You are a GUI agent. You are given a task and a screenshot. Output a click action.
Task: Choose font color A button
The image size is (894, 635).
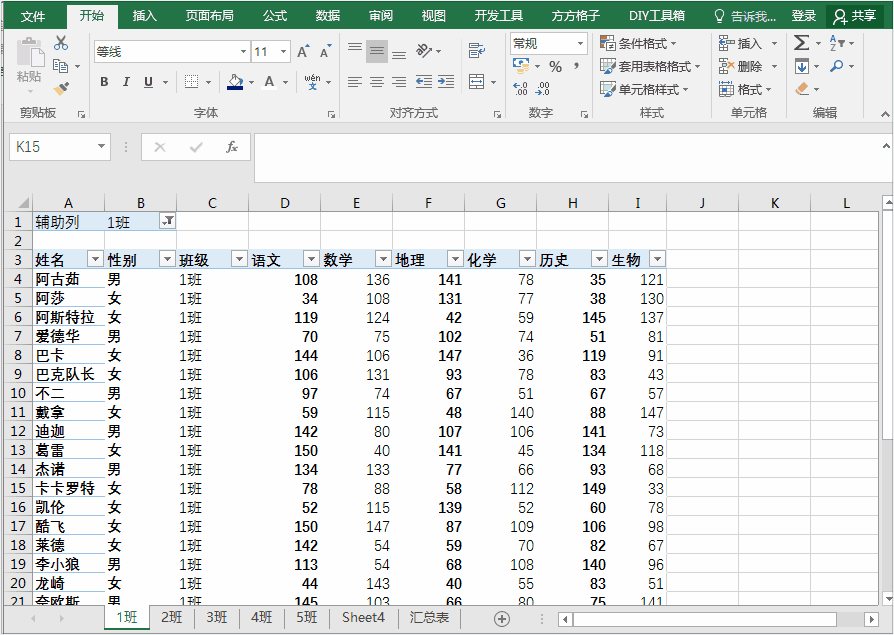(x=270, y=82)
